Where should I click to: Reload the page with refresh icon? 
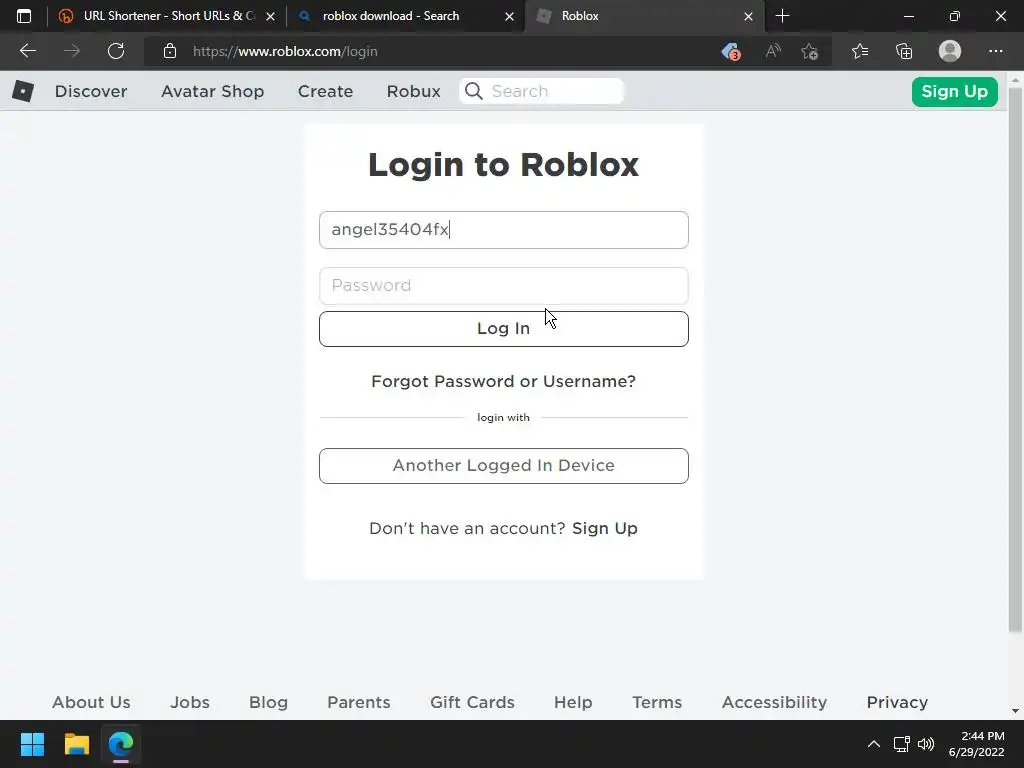116,51
